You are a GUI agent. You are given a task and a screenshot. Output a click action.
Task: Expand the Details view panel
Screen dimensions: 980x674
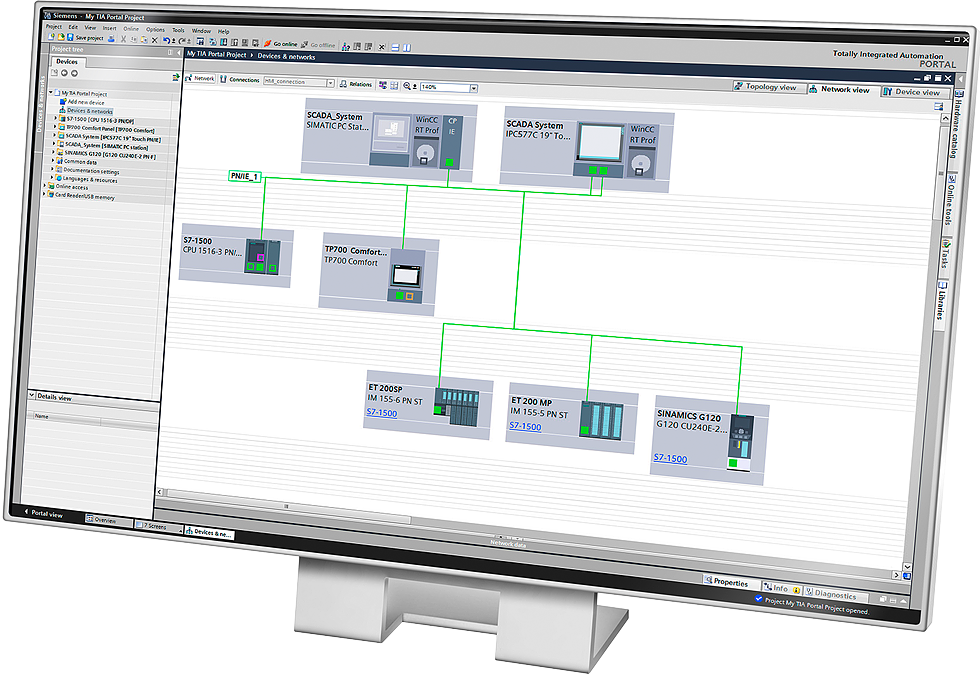point(31,397)
